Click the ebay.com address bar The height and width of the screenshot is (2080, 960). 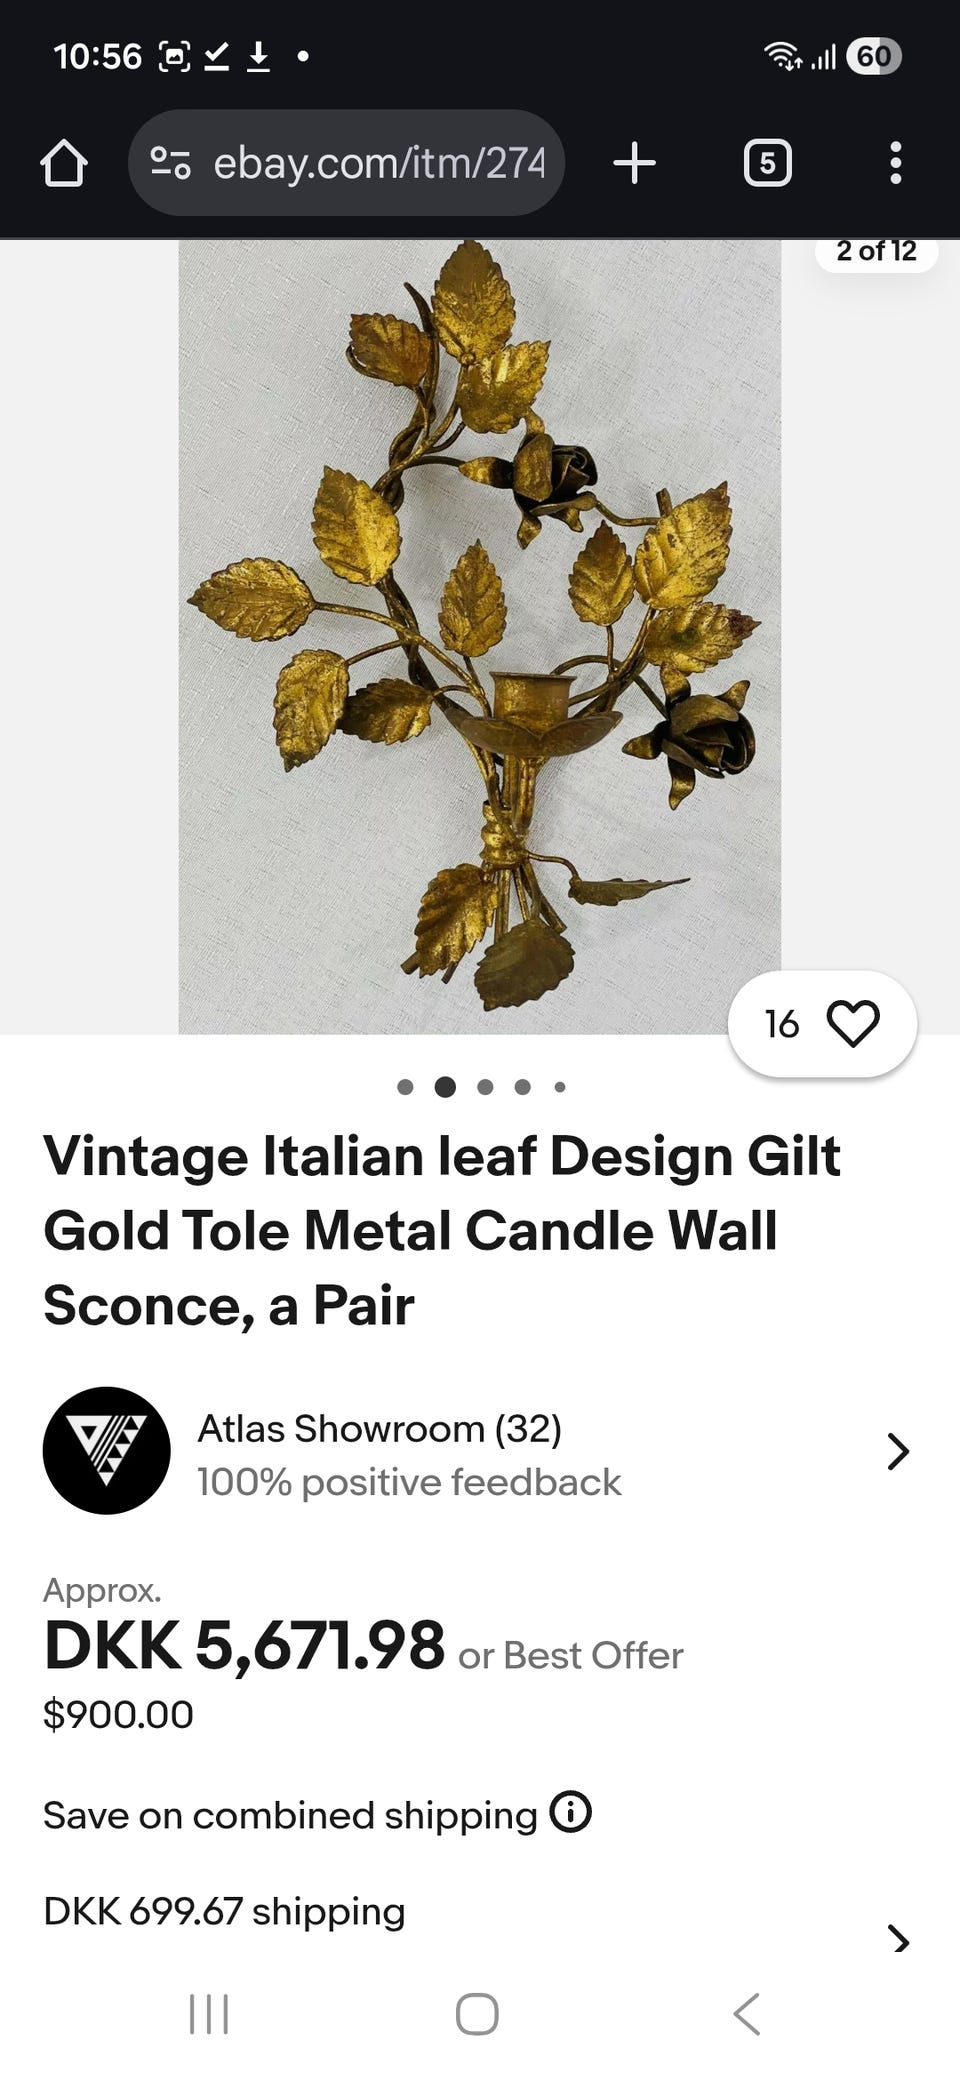[x=346, y=163]
